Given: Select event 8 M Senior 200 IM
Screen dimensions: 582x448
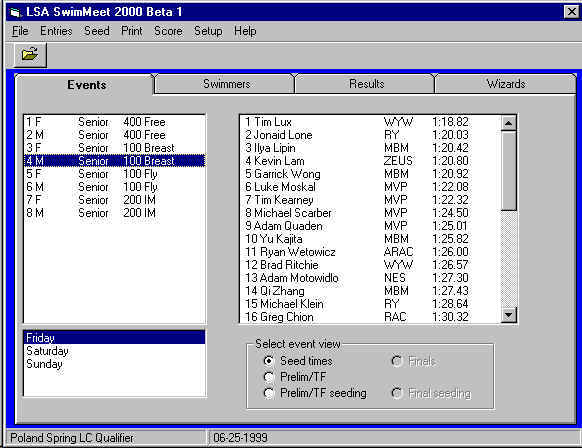Looking at the screenshot, I should (114, 213).
